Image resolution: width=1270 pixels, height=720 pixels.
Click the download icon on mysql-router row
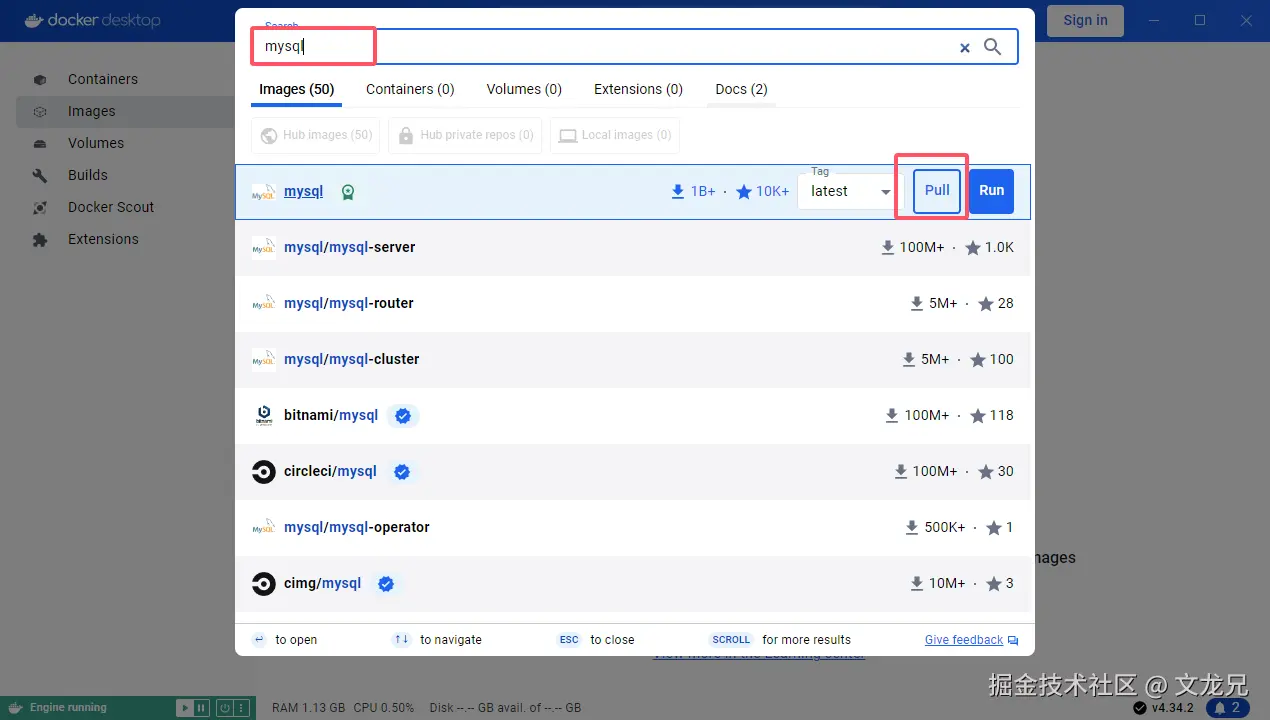tap(917, 303)
